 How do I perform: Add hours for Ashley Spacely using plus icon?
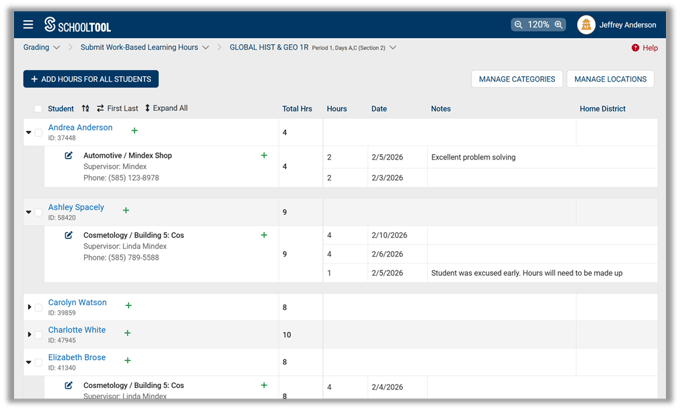click(x=126, y=210)
